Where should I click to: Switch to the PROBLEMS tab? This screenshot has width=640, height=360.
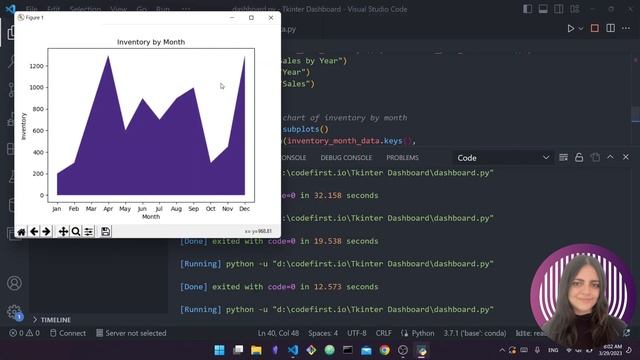(402, 158)
